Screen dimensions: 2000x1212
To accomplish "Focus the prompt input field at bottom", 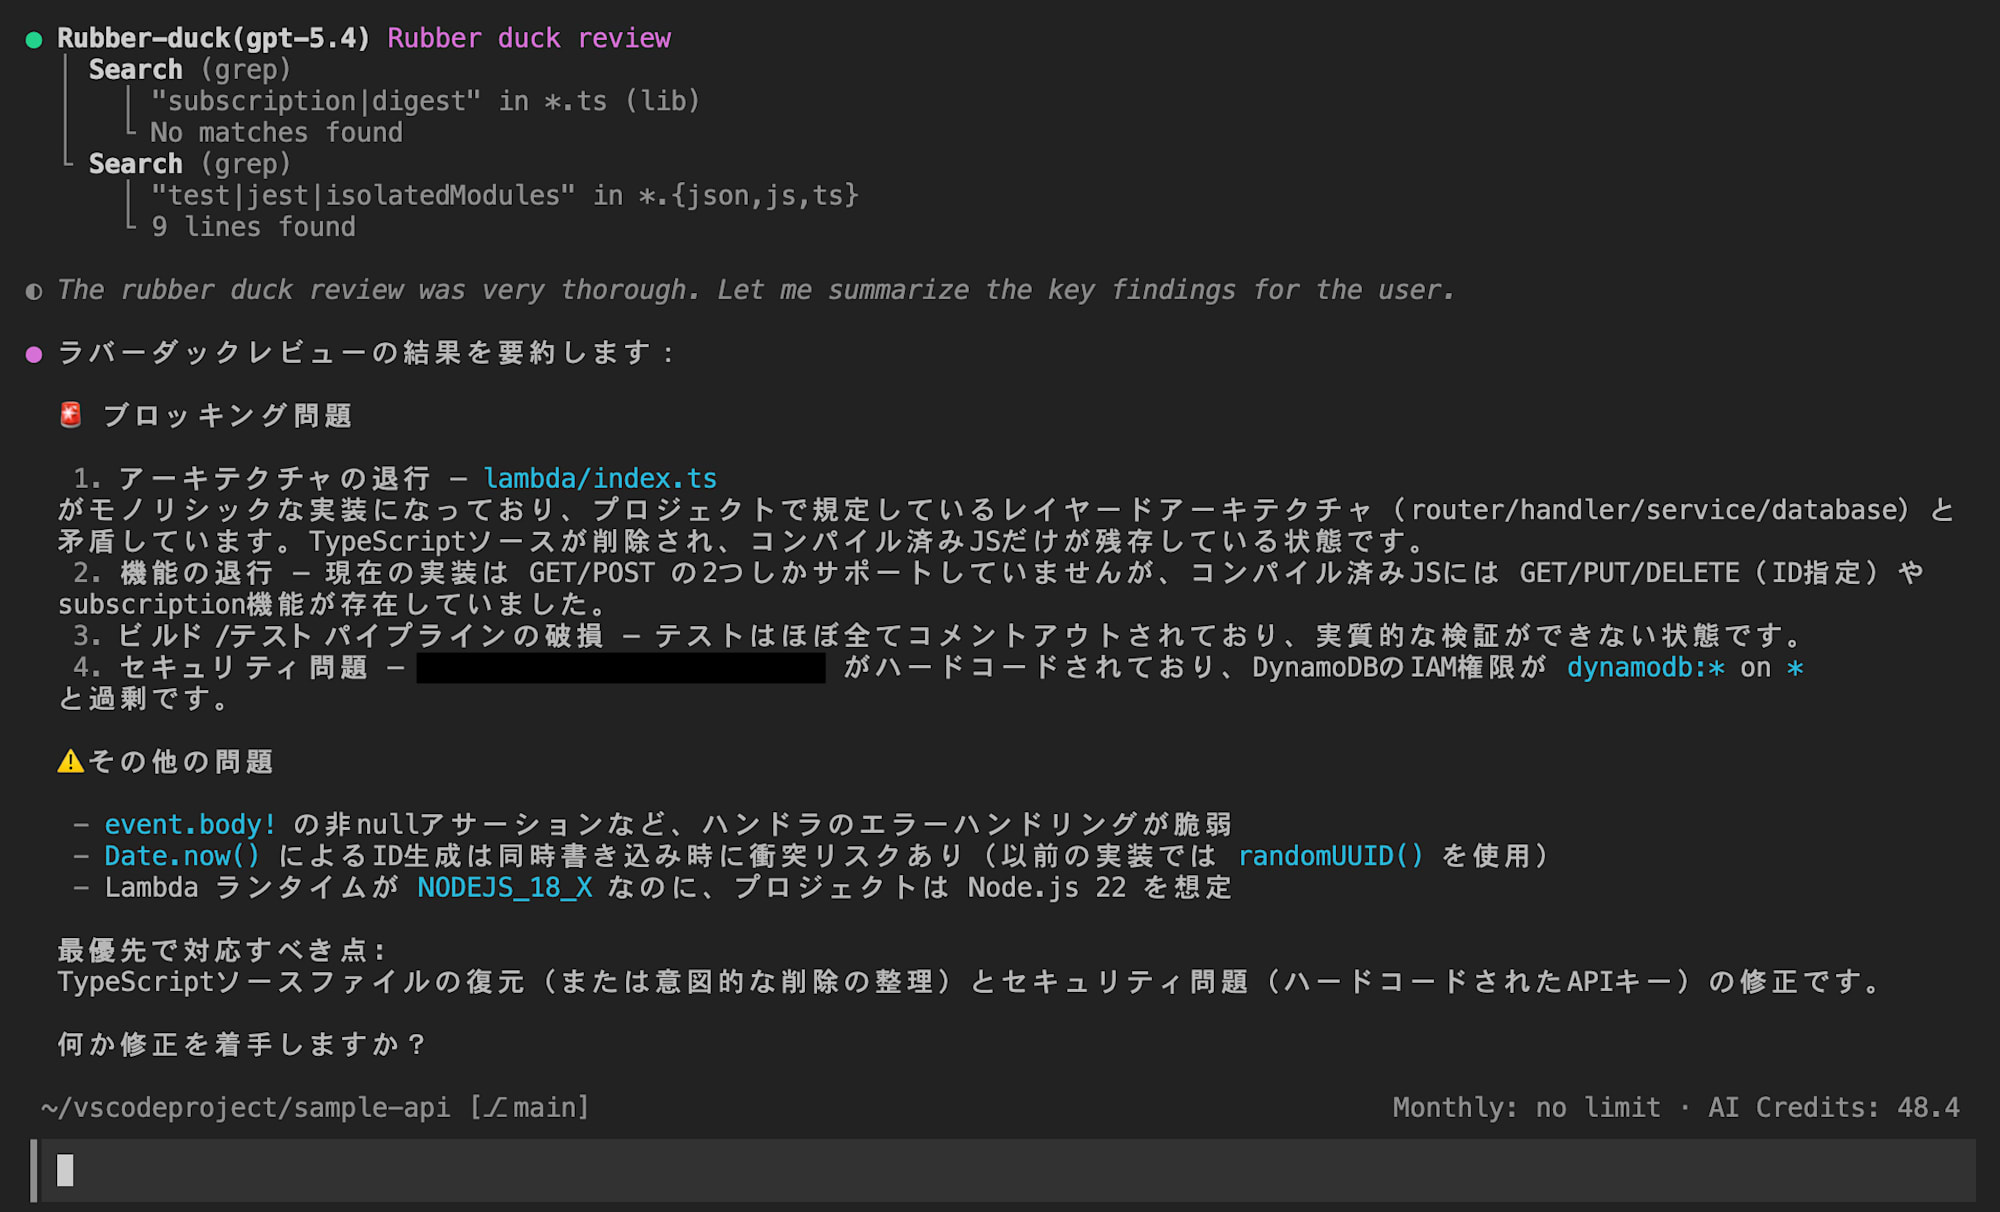I will click(x=1005, y=1170).
